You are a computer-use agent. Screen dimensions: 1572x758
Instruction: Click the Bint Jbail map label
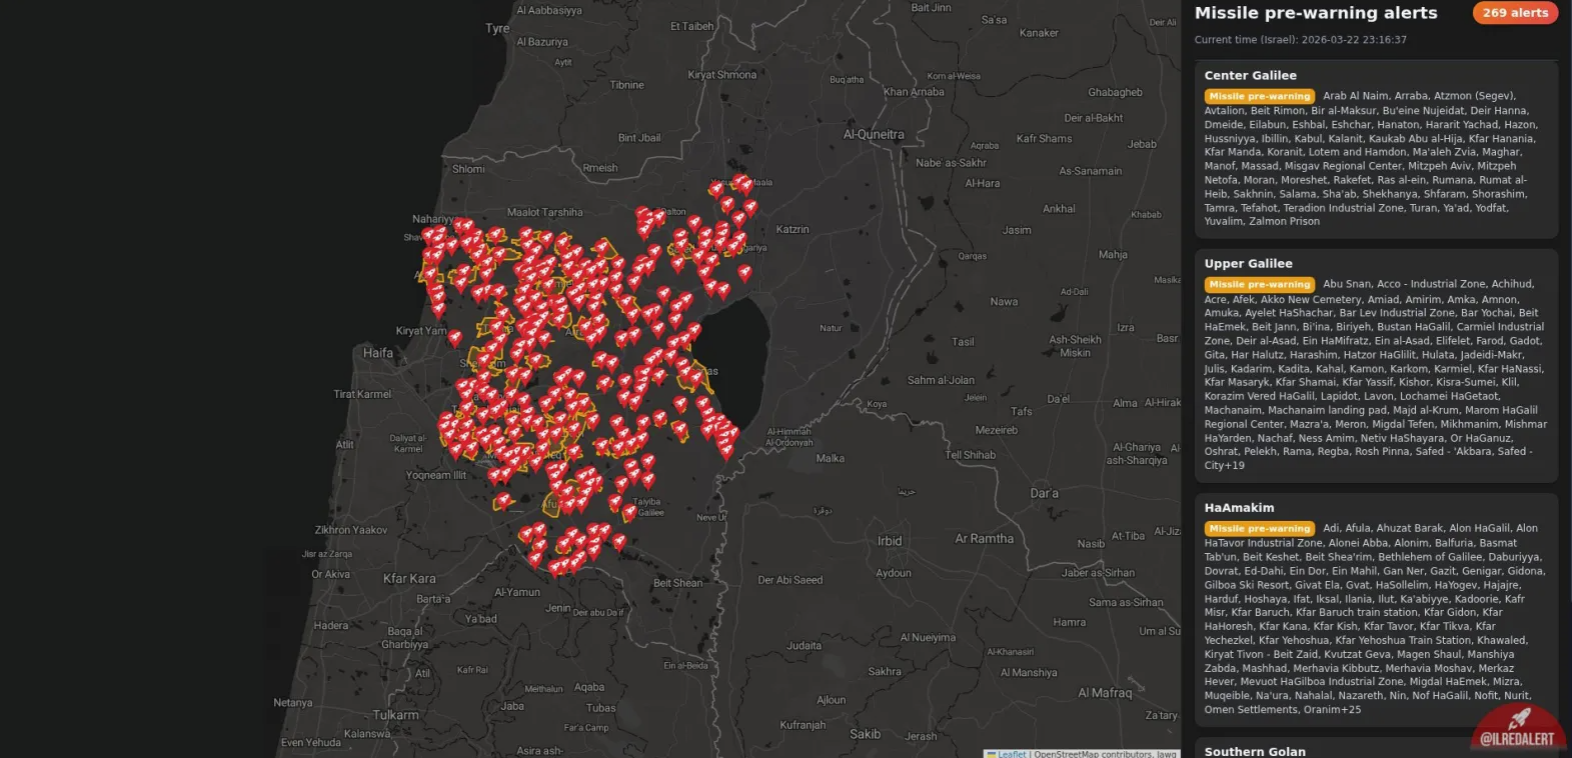pos(639,138)
